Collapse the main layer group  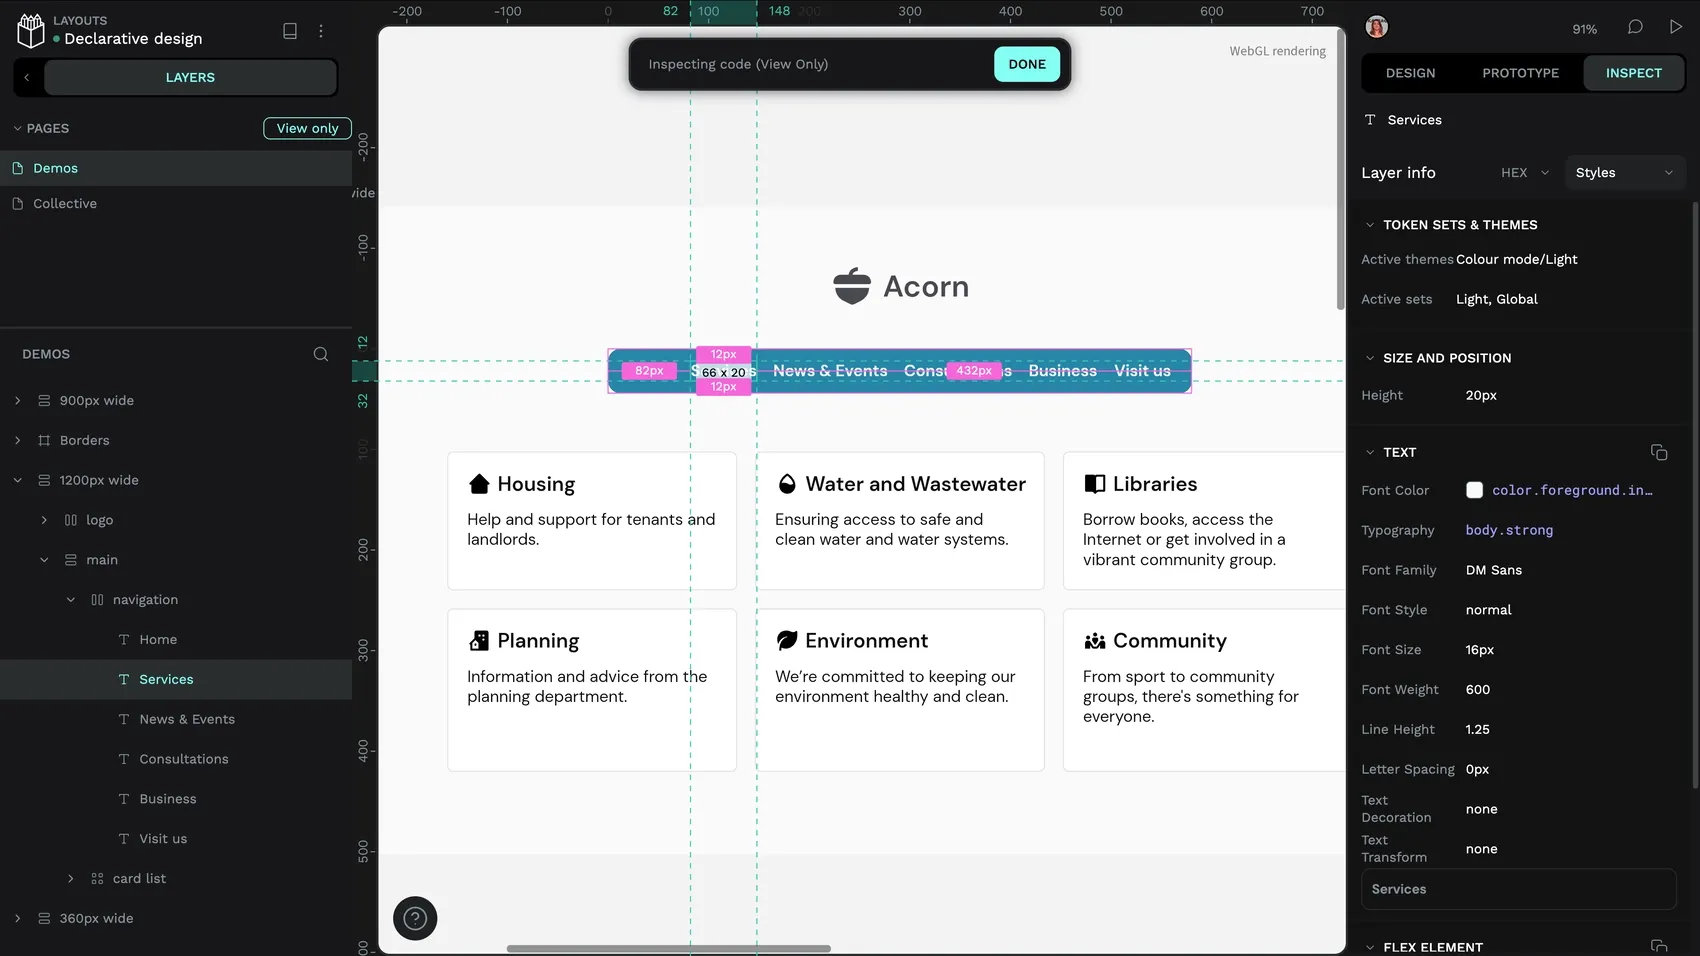point(44,560)
